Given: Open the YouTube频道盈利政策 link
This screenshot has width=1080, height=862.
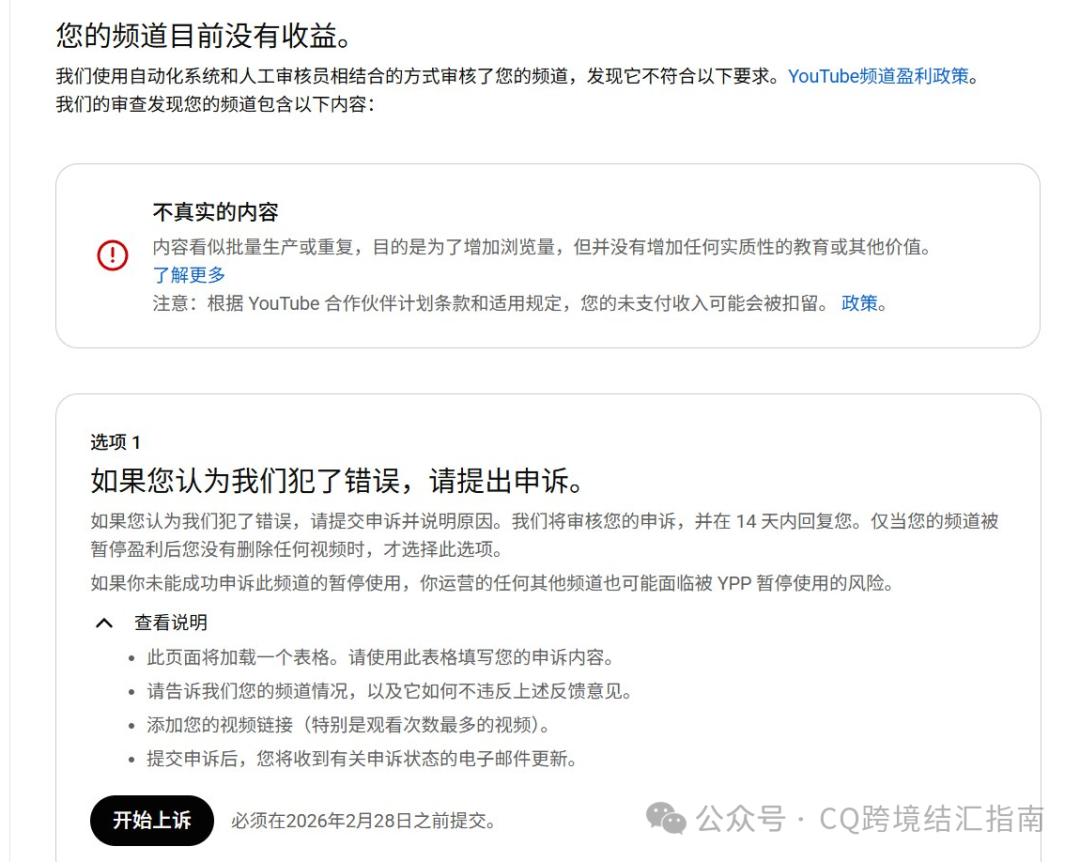Looking at the screenshot, I should point(880,75).
